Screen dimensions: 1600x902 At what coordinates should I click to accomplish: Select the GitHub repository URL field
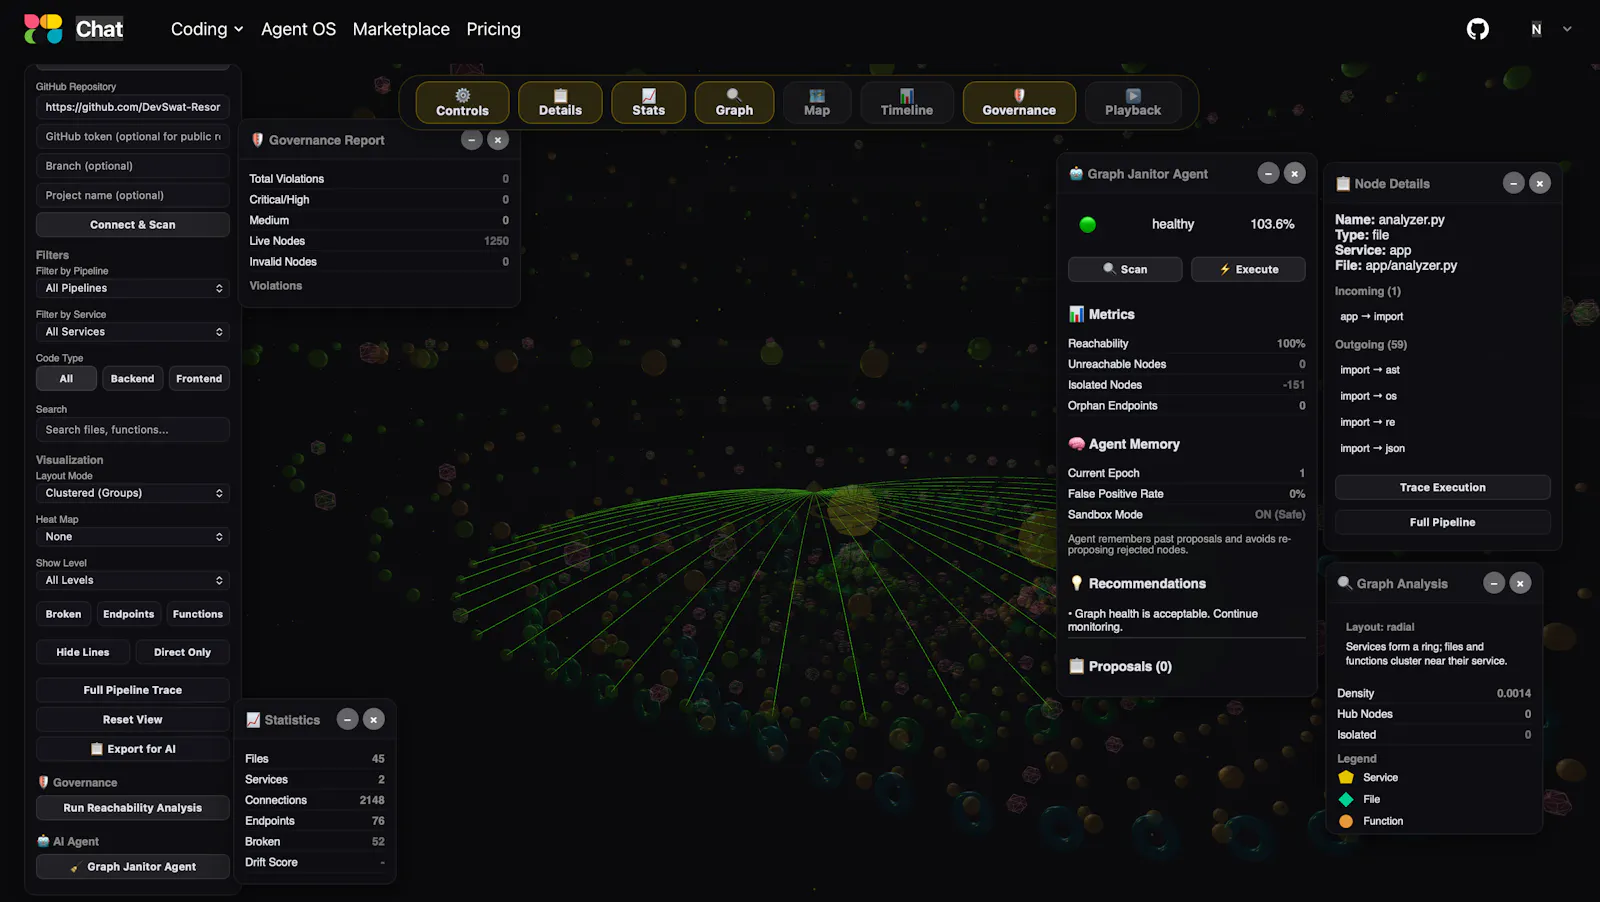click(x=133, y=107)
